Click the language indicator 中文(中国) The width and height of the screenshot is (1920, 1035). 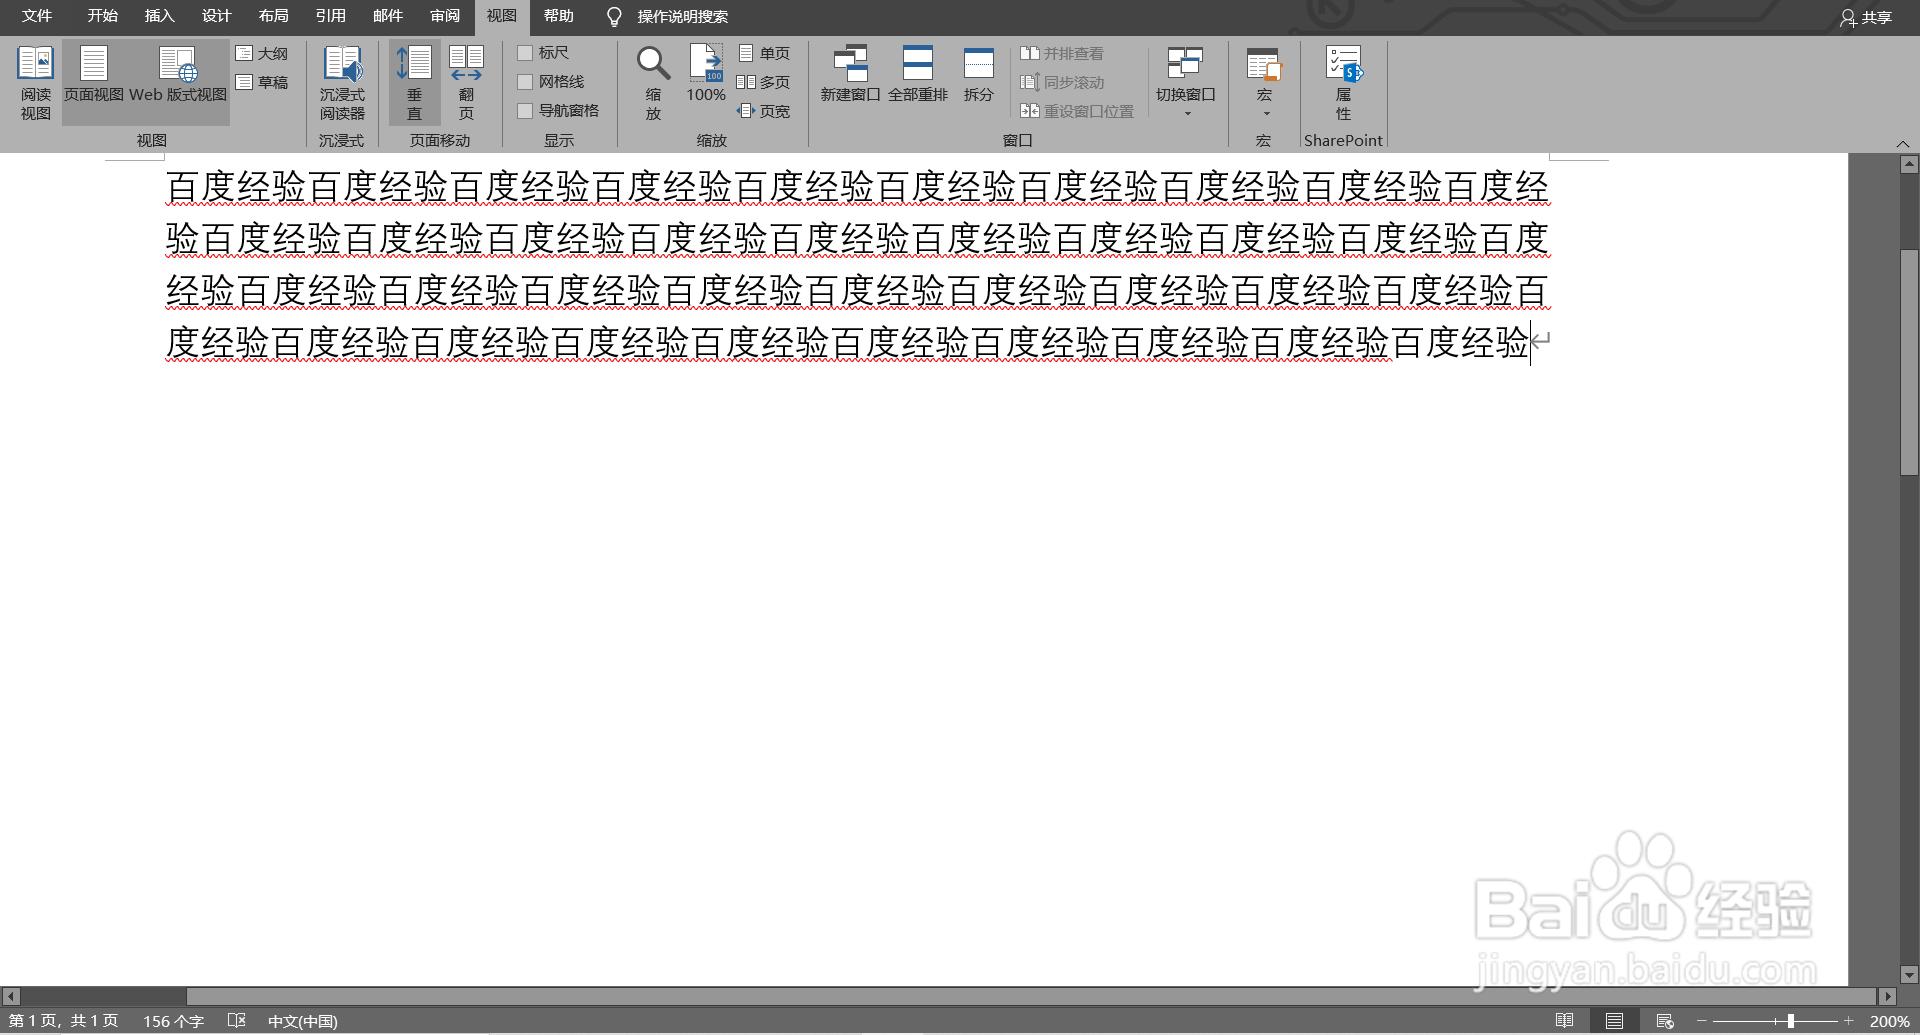[x=302, y=1021]
